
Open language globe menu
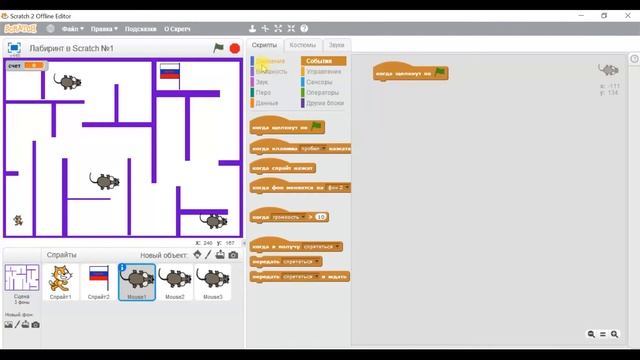click(50, 29)
